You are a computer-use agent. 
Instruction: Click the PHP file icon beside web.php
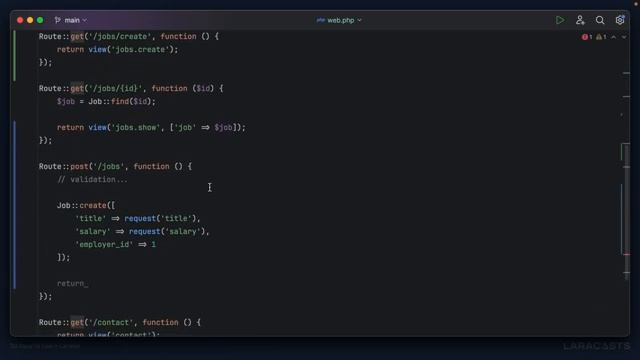click(x=320, y=20)
